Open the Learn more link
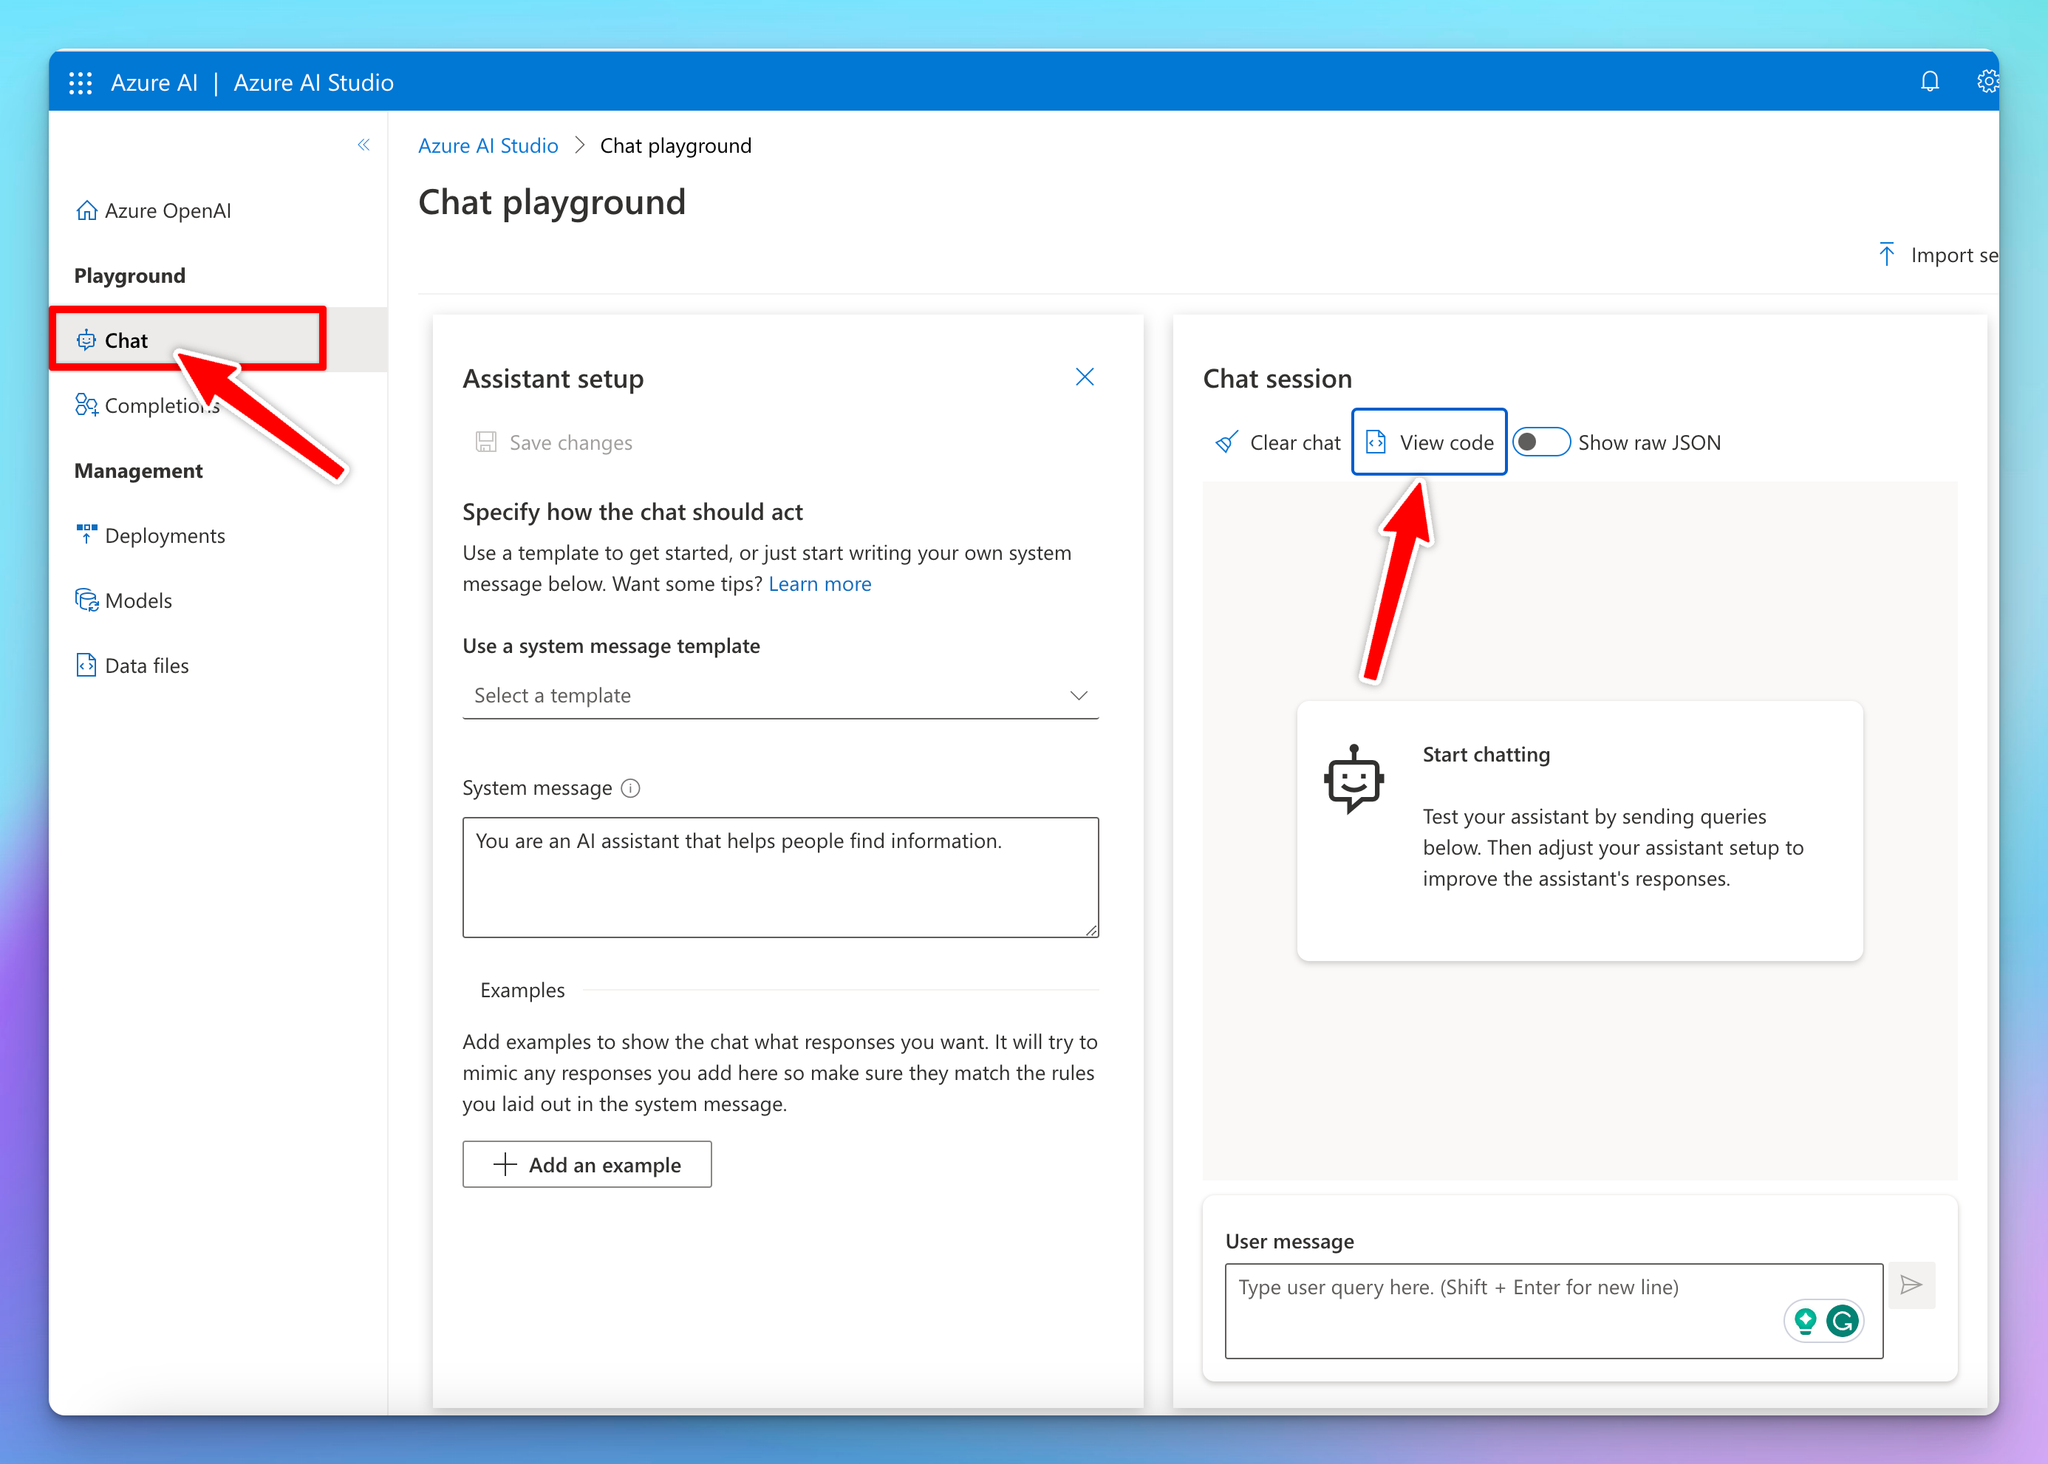Screen dimensions: 2048x1464 [x=819, y=583]
